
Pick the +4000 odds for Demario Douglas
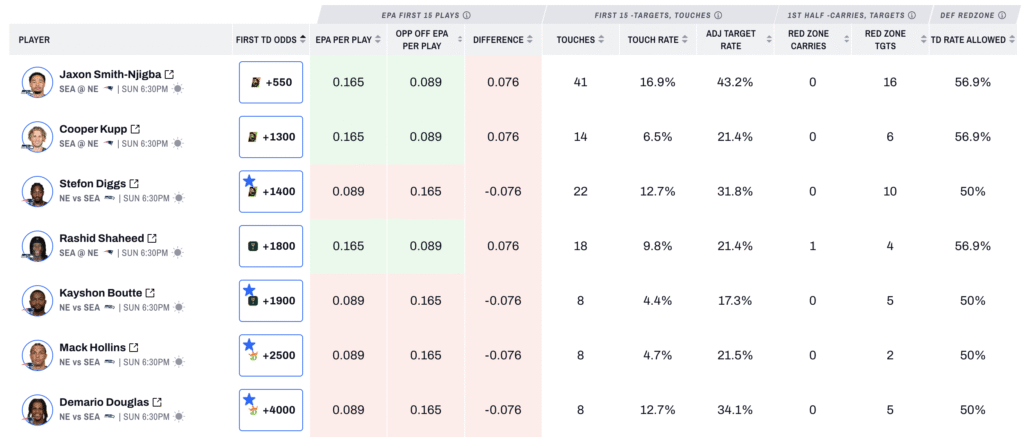tap(270, 410)
